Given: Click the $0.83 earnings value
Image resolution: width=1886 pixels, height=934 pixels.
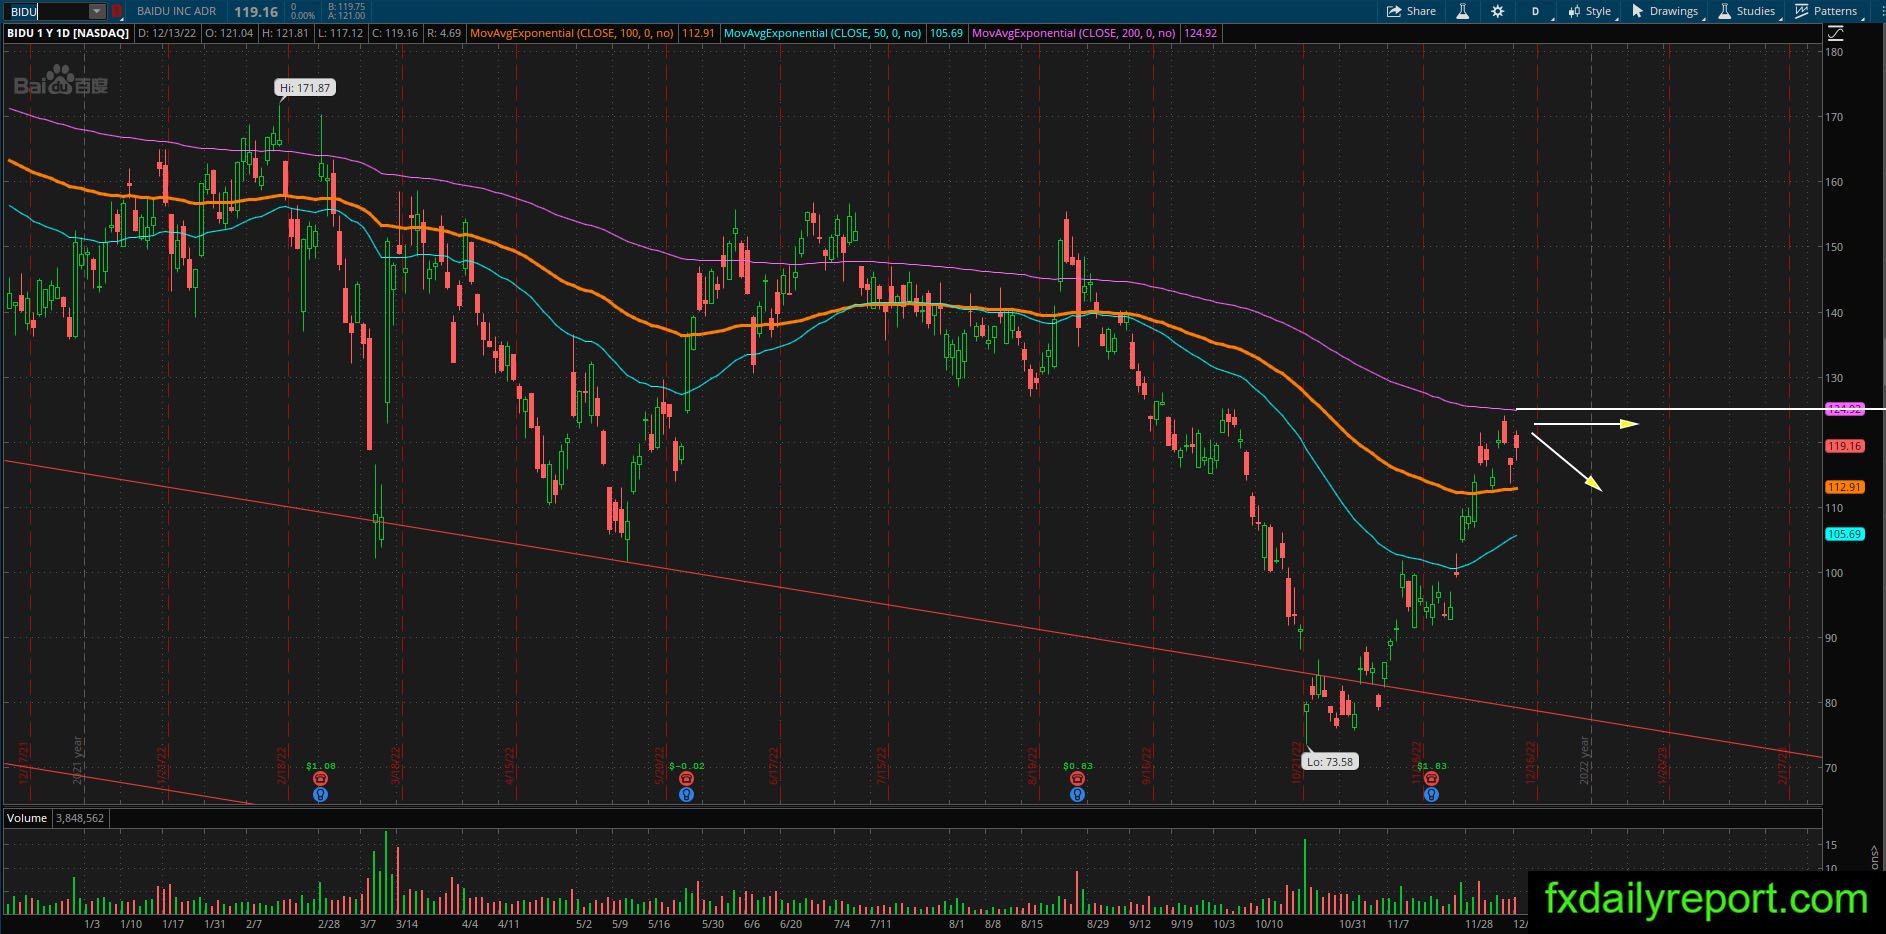Looking at the screenshot, I should click(x=1077, y=766).
